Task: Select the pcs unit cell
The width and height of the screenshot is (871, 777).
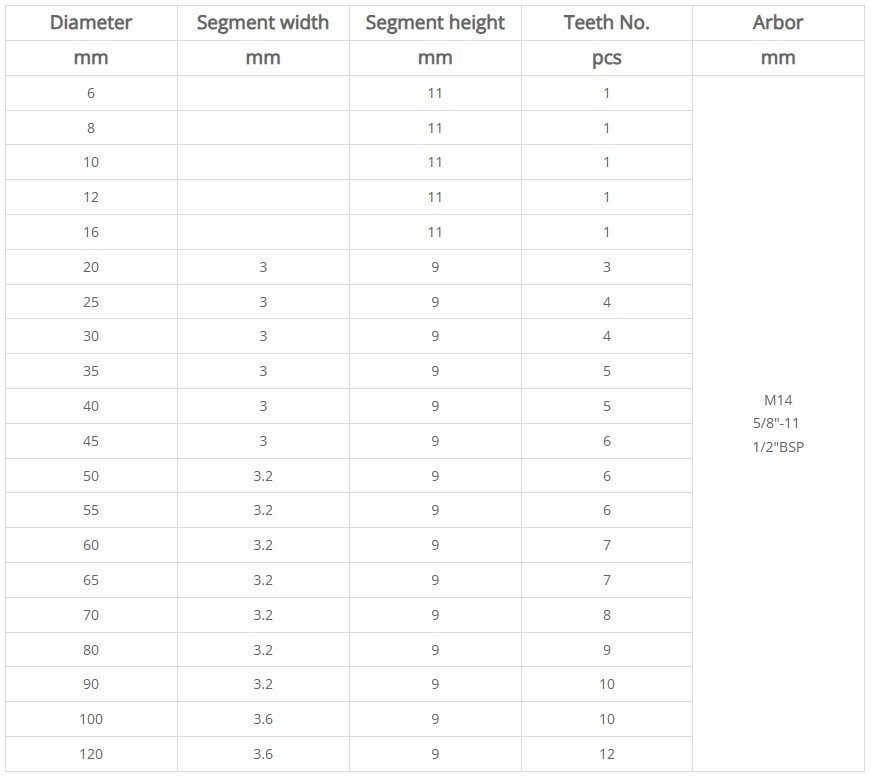Action: click(x=607, y=58)
